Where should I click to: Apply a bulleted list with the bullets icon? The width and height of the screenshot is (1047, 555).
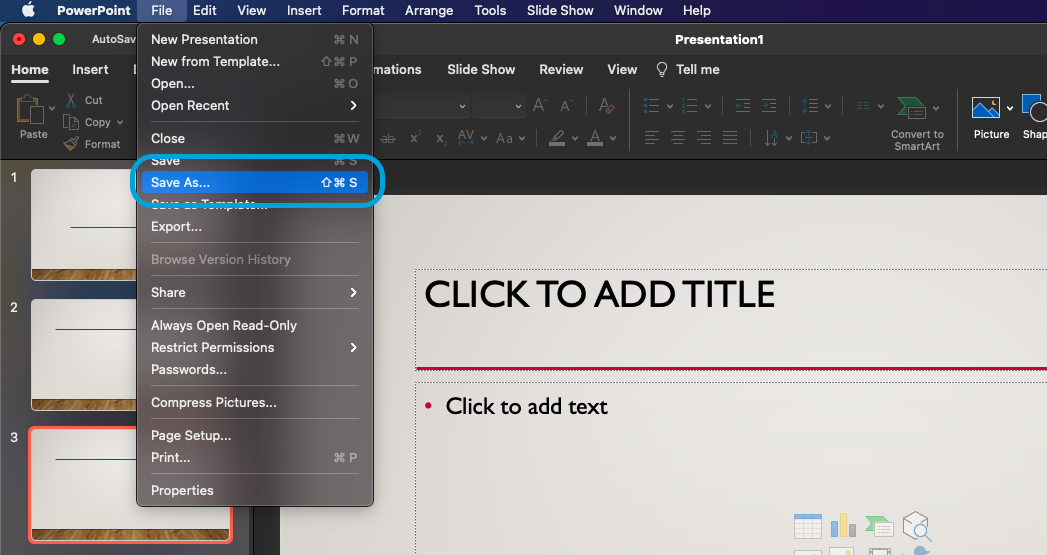click(652, 106)
